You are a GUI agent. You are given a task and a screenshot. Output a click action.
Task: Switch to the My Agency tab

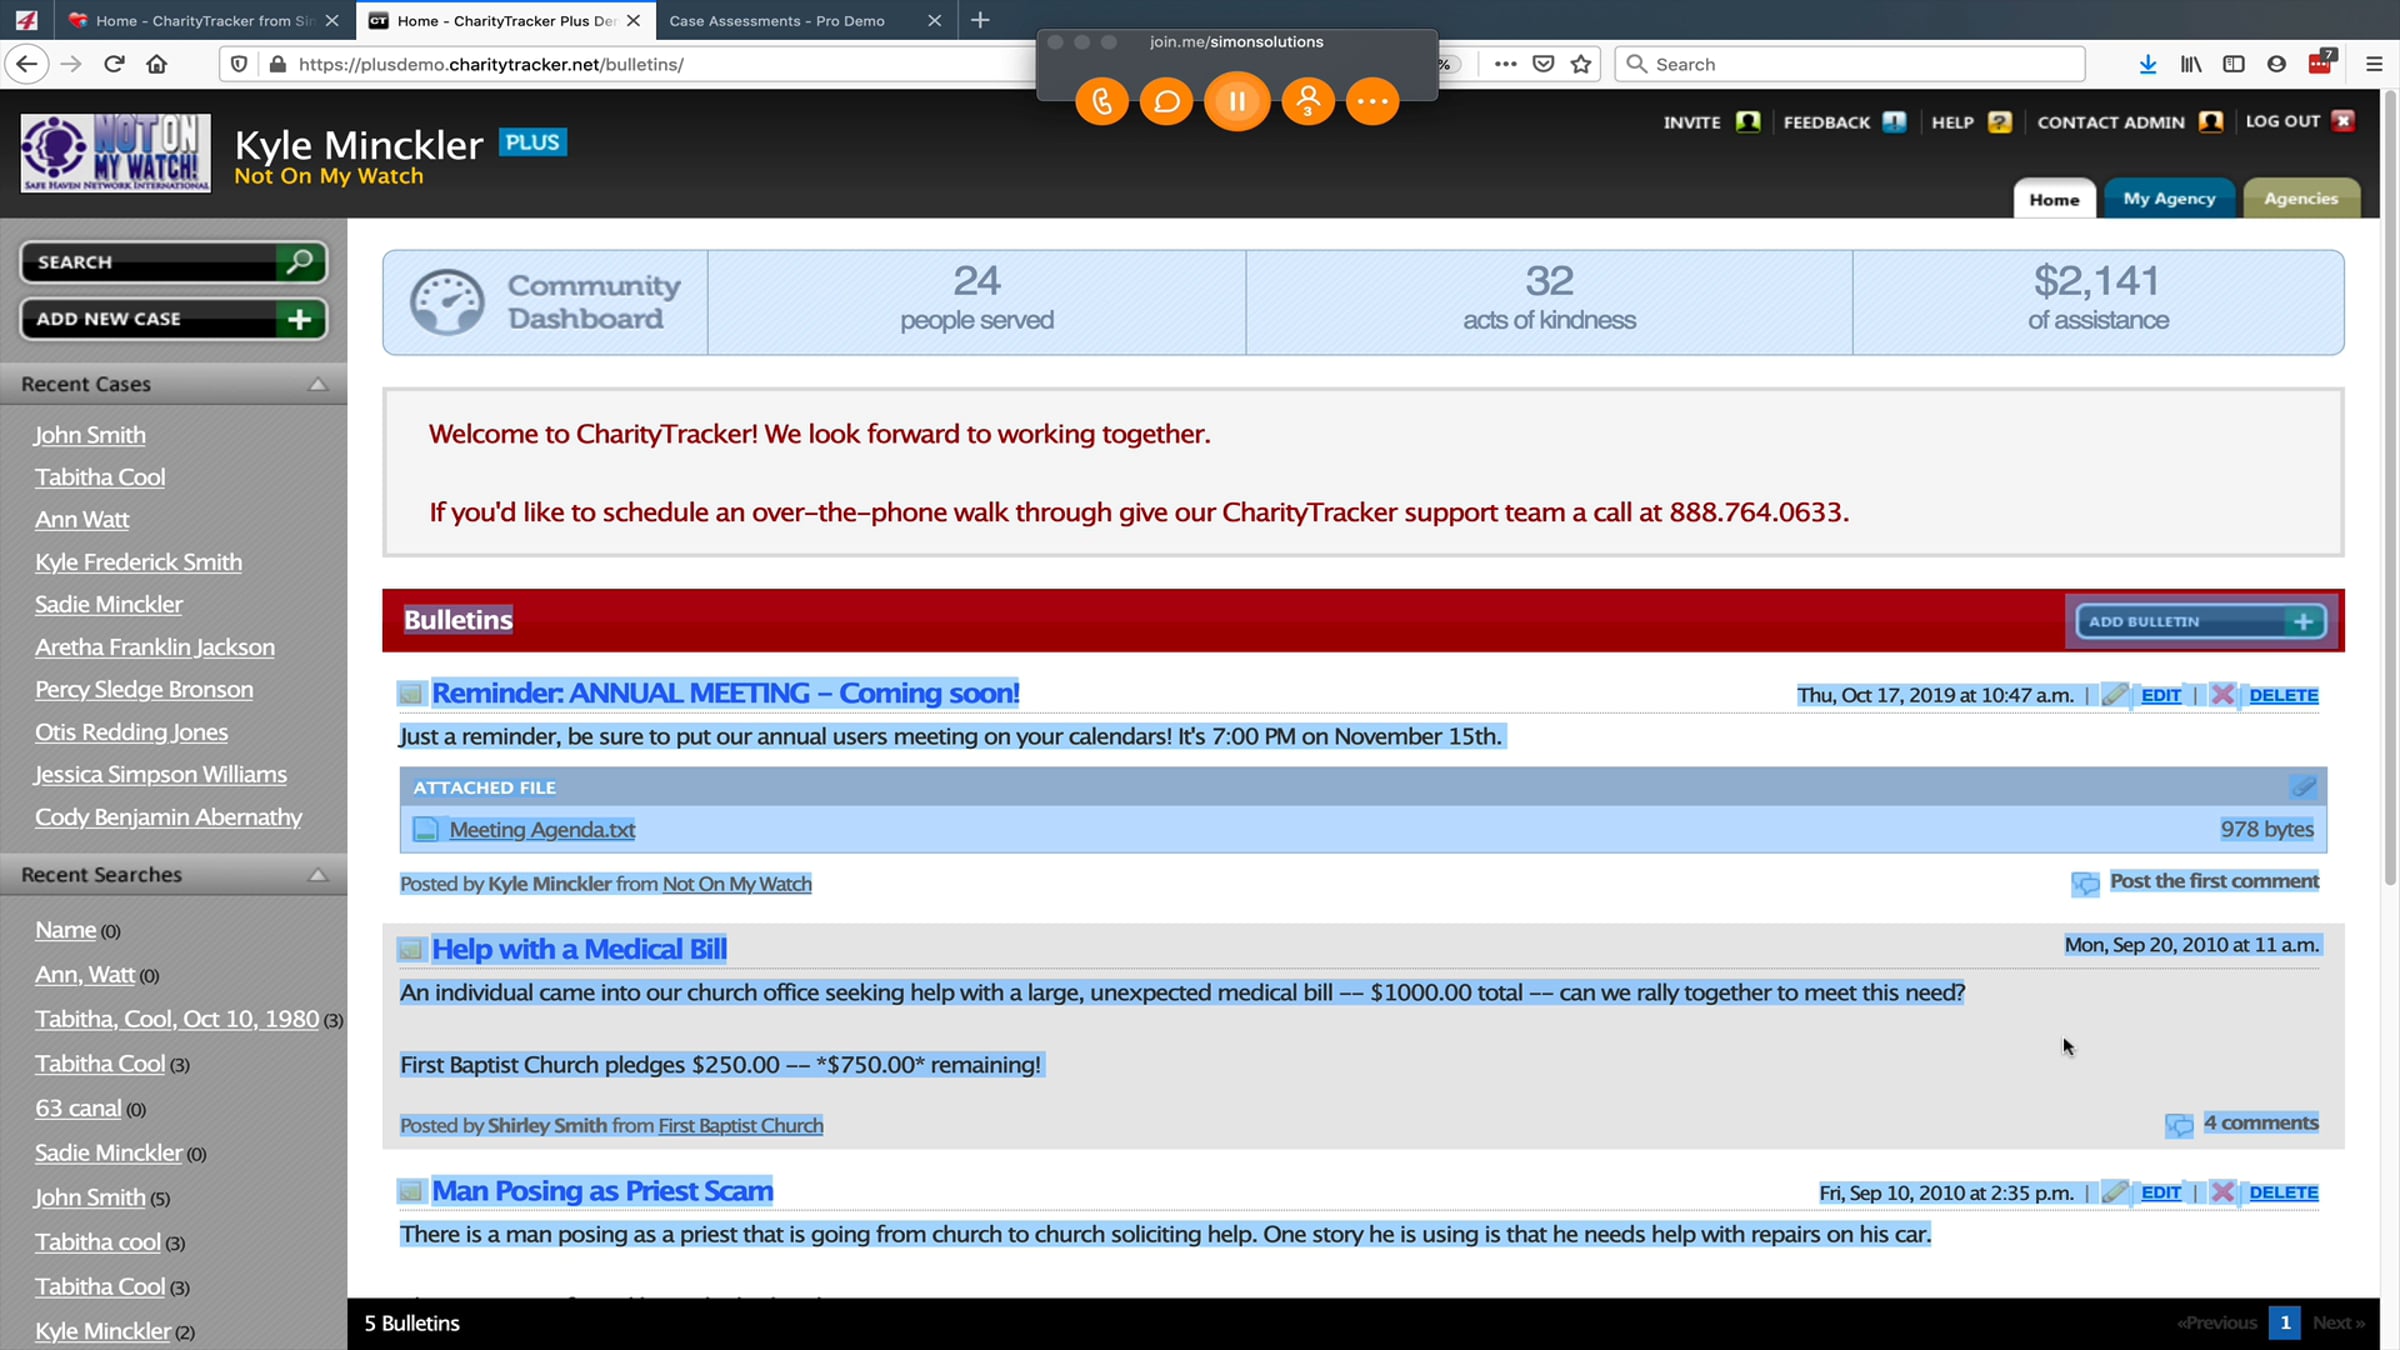tap(2169, 198)
